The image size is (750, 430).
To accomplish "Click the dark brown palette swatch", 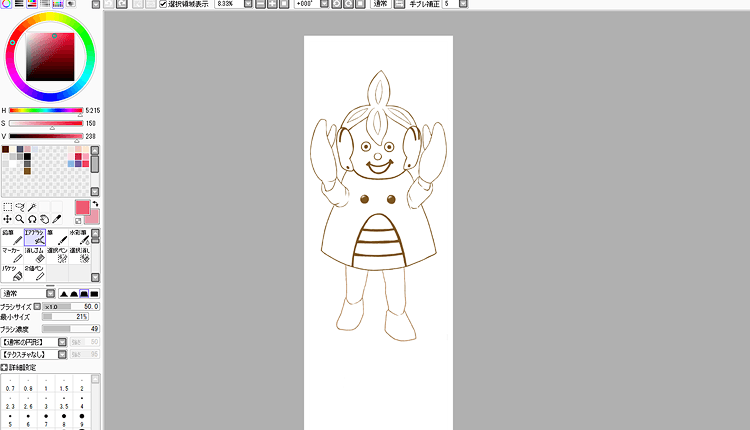I will [x=5, y=150].
